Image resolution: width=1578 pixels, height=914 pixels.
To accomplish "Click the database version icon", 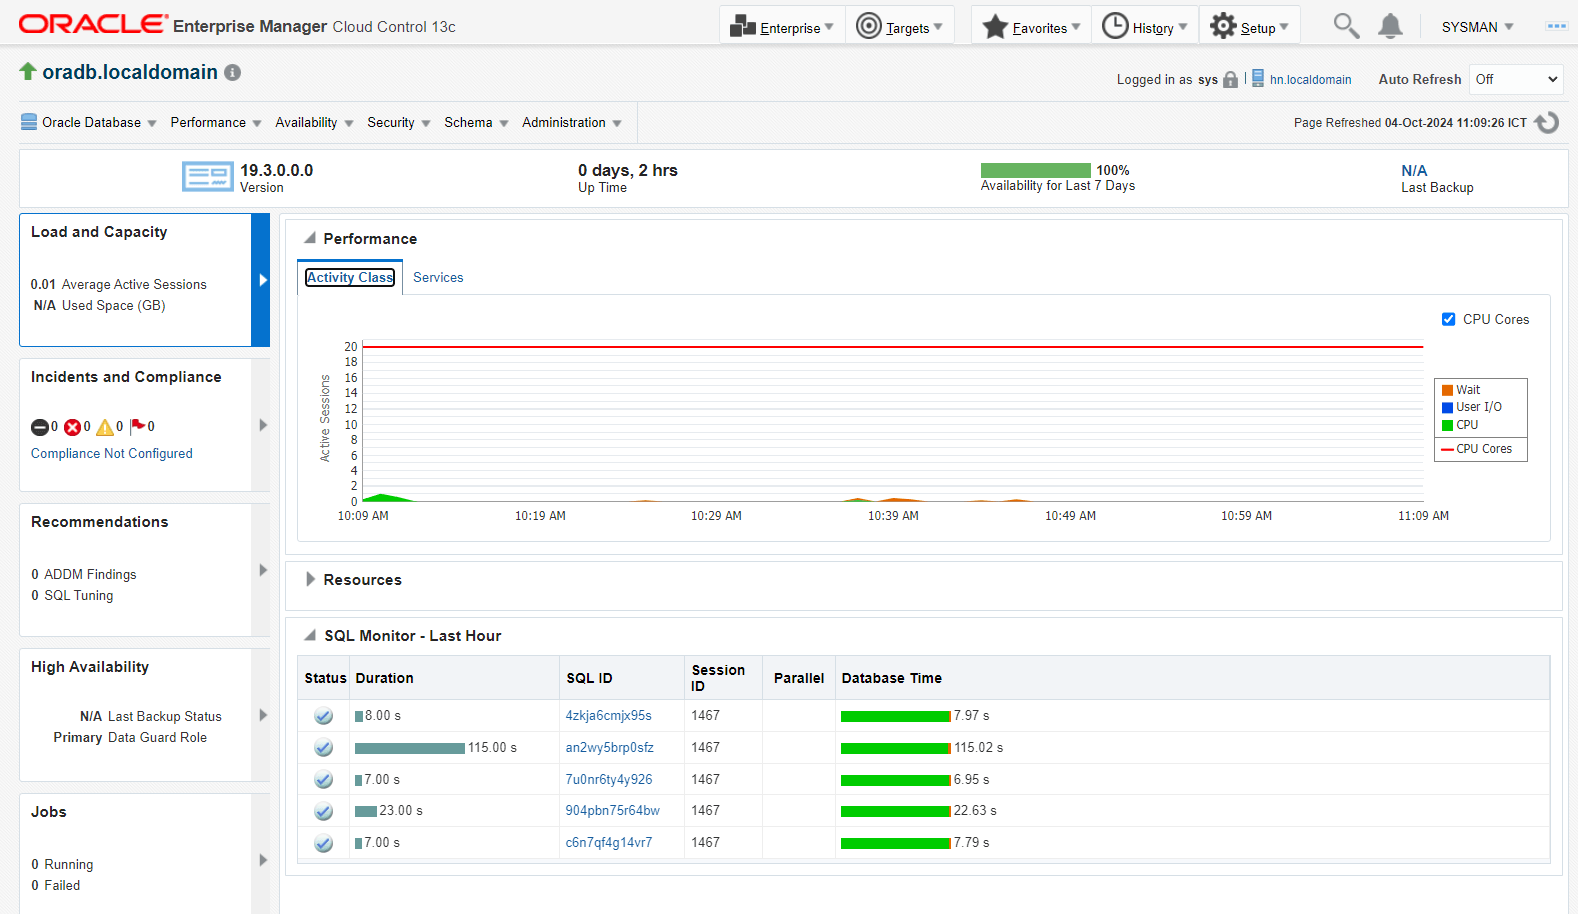I will (207, 177).
